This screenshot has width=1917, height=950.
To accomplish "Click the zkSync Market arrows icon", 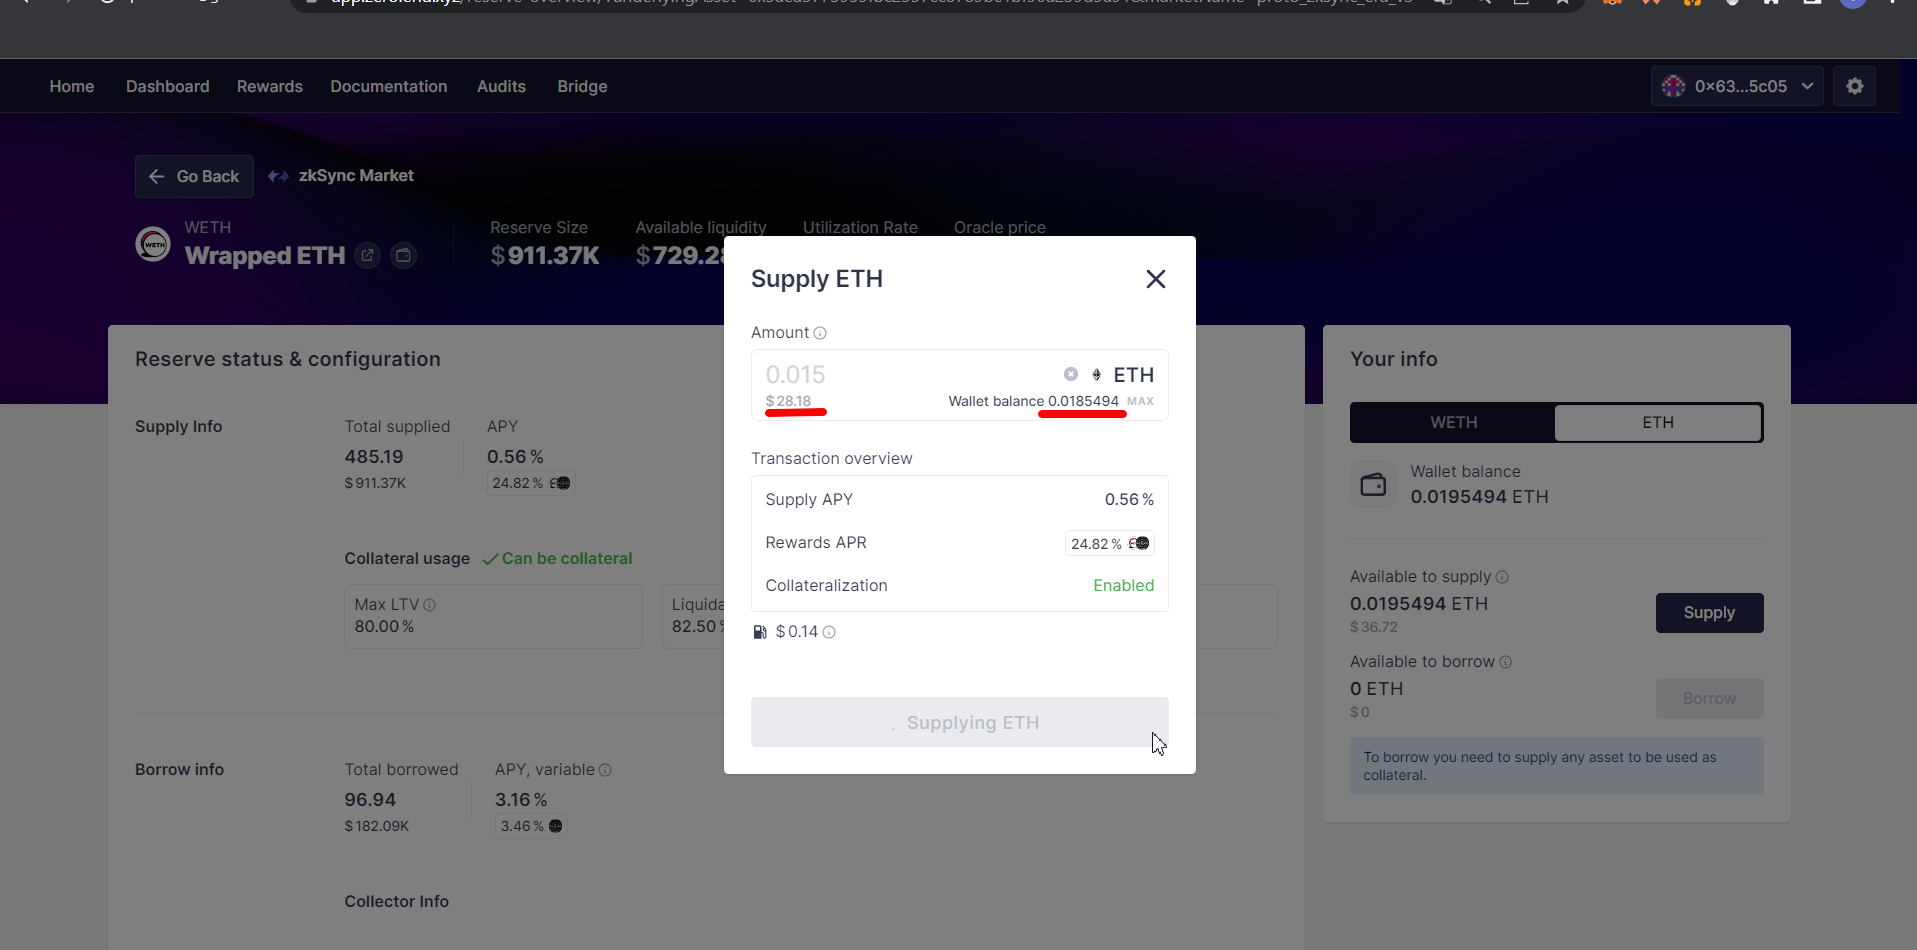I will [278, 176].
